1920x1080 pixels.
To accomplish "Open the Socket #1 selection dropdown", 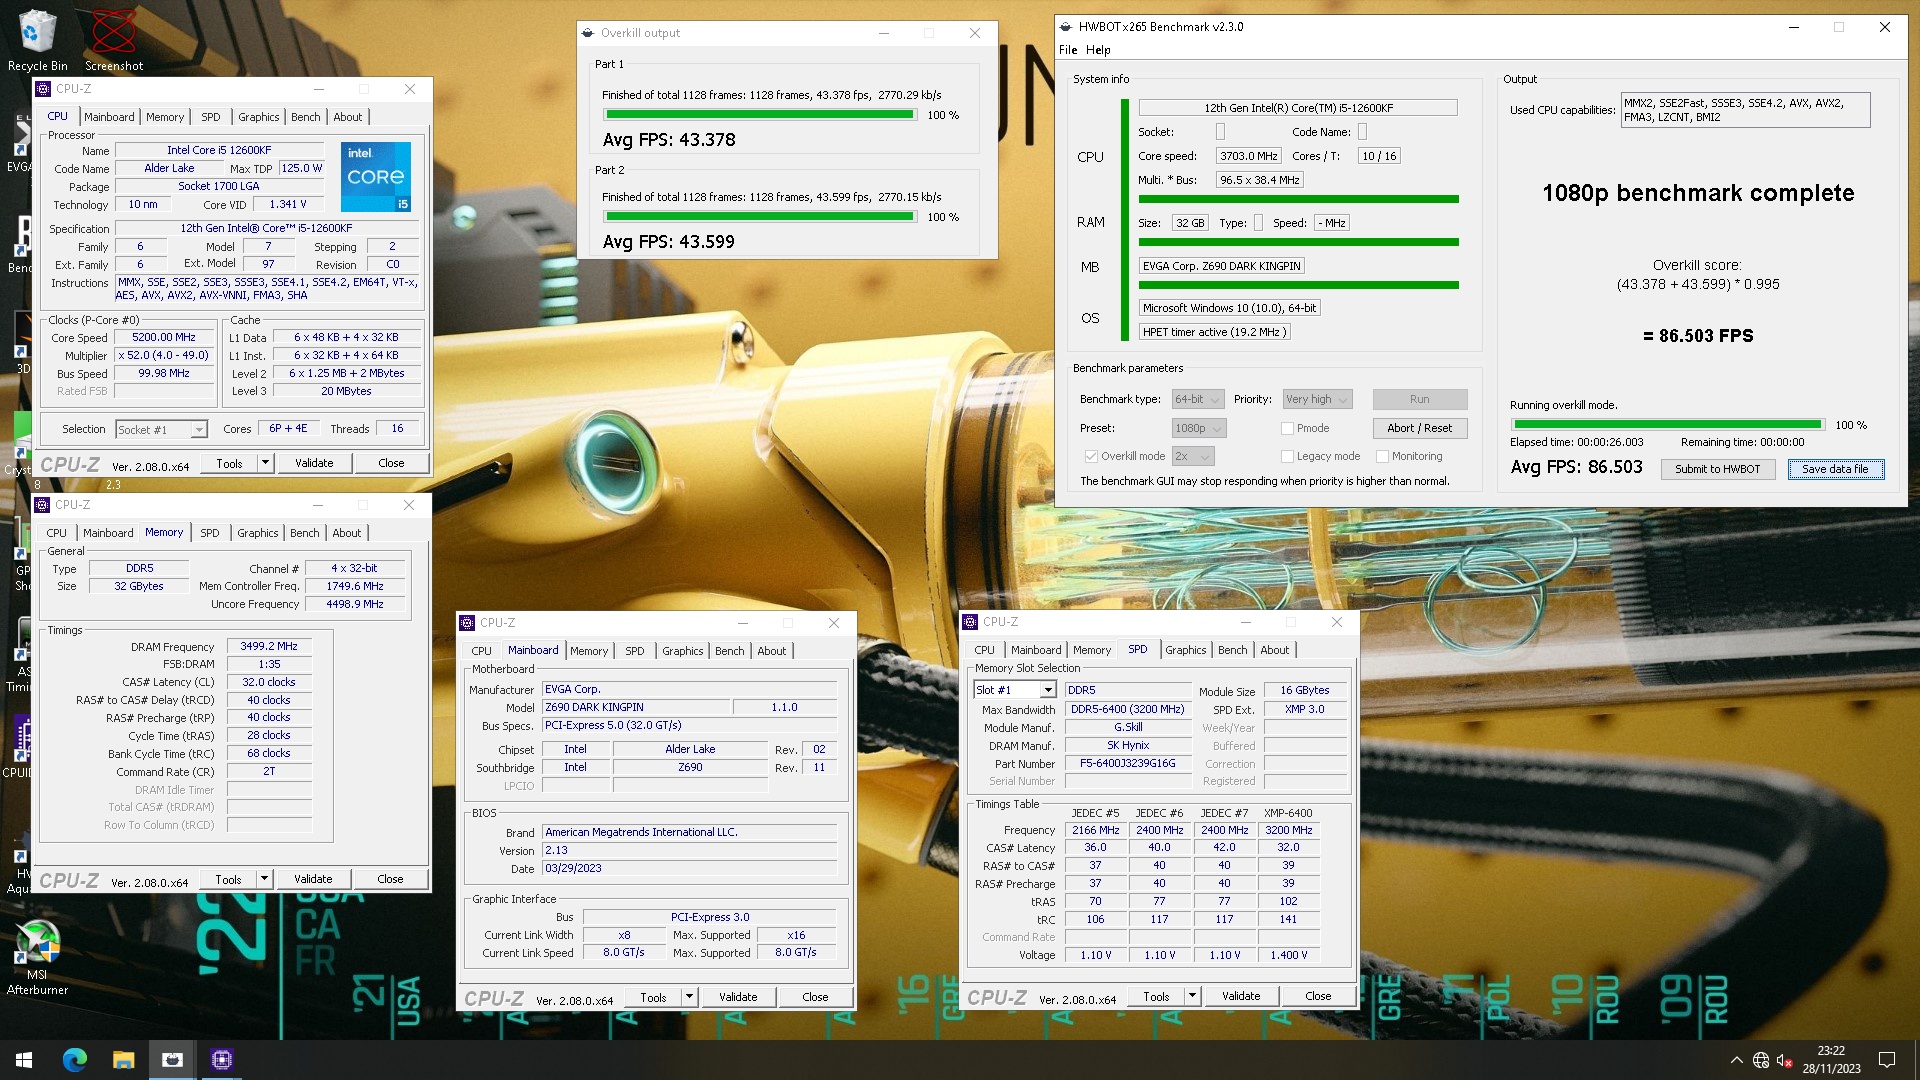I will pyautogui.click(x=161, y=429).
